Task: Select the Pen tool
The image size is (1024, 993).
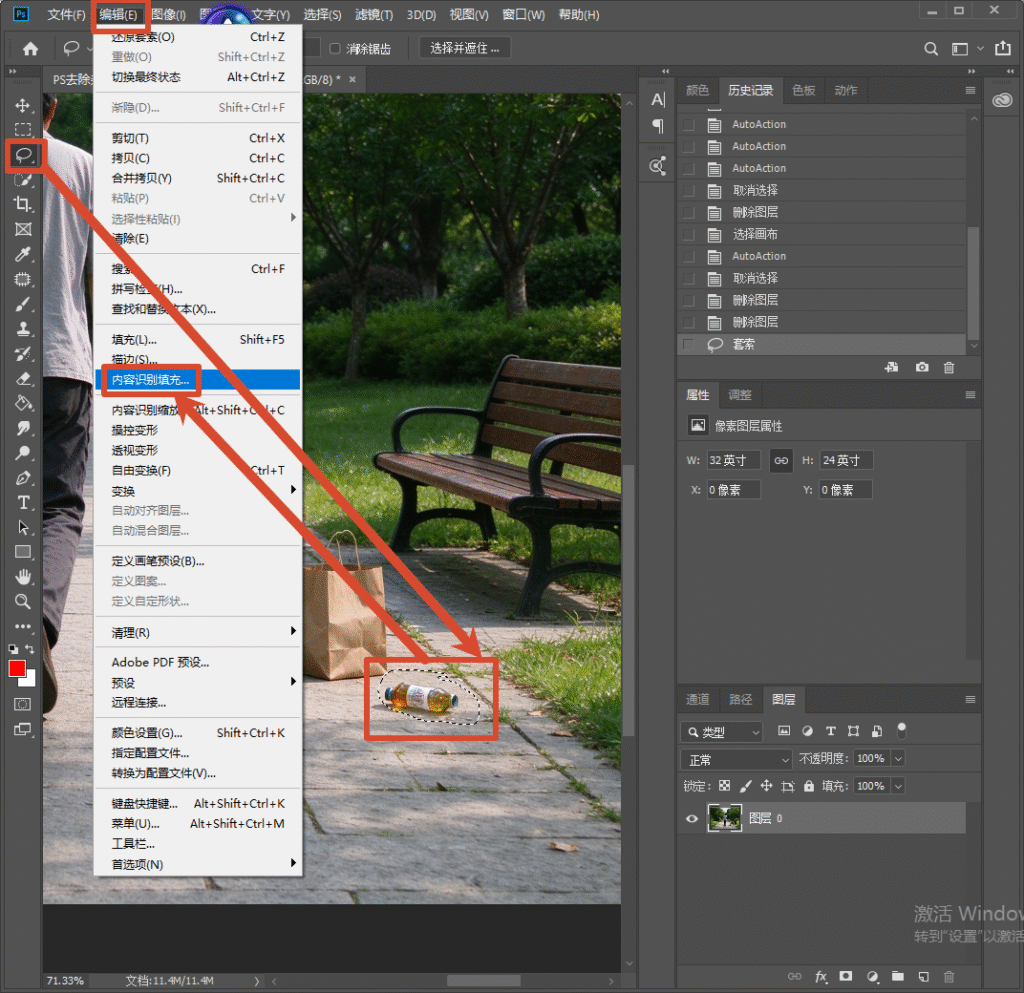Action: point(23,478)
